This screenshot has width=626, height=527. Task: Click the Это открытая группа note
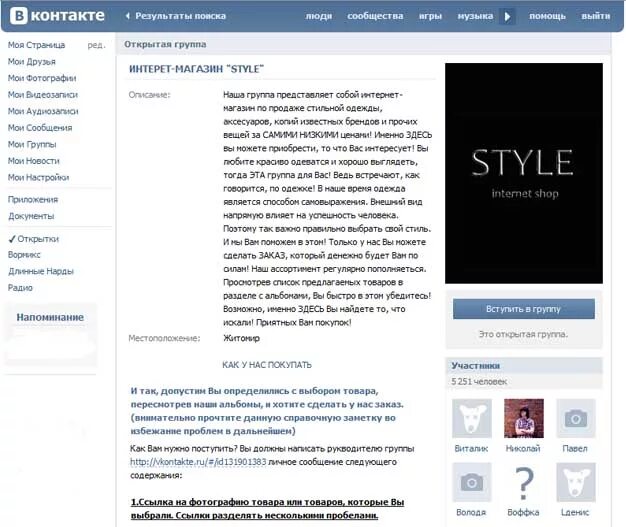point(523,334)
